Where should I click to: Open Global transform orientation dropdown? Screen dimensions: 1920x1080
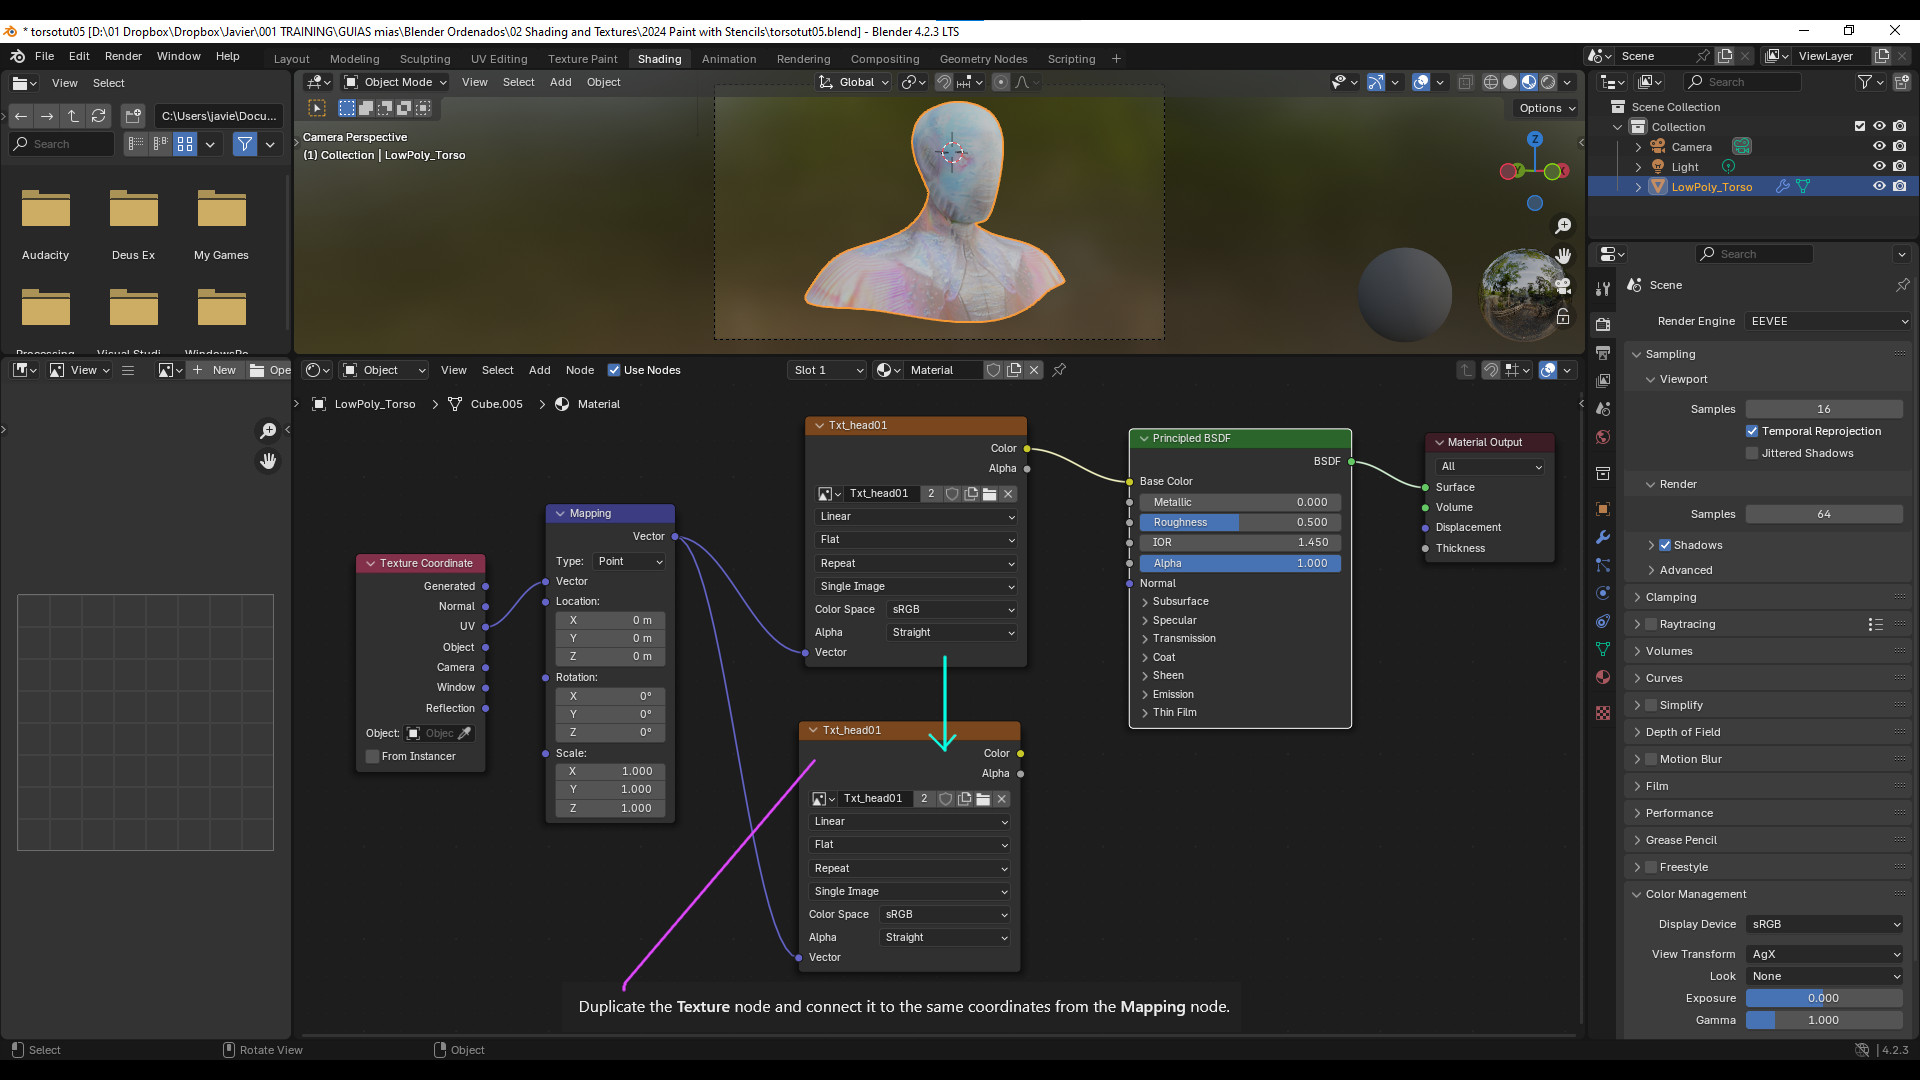coord(853,82)
